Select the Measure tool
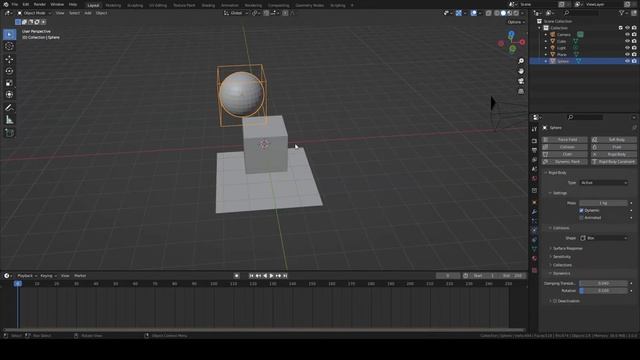 [9, 120]
